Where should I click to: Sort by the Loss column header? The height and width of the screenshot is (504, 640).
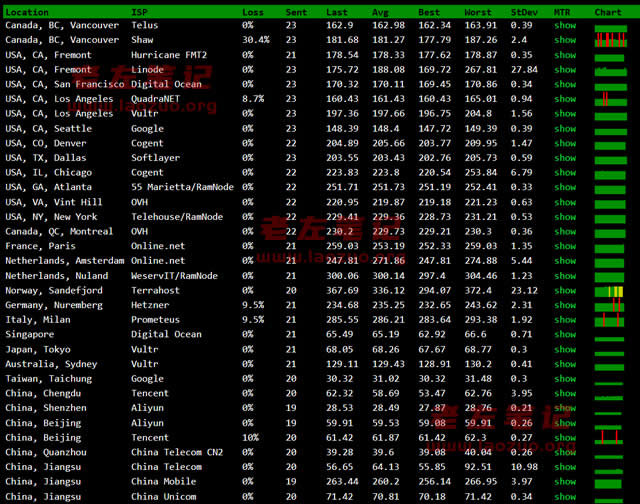point(253,12)
